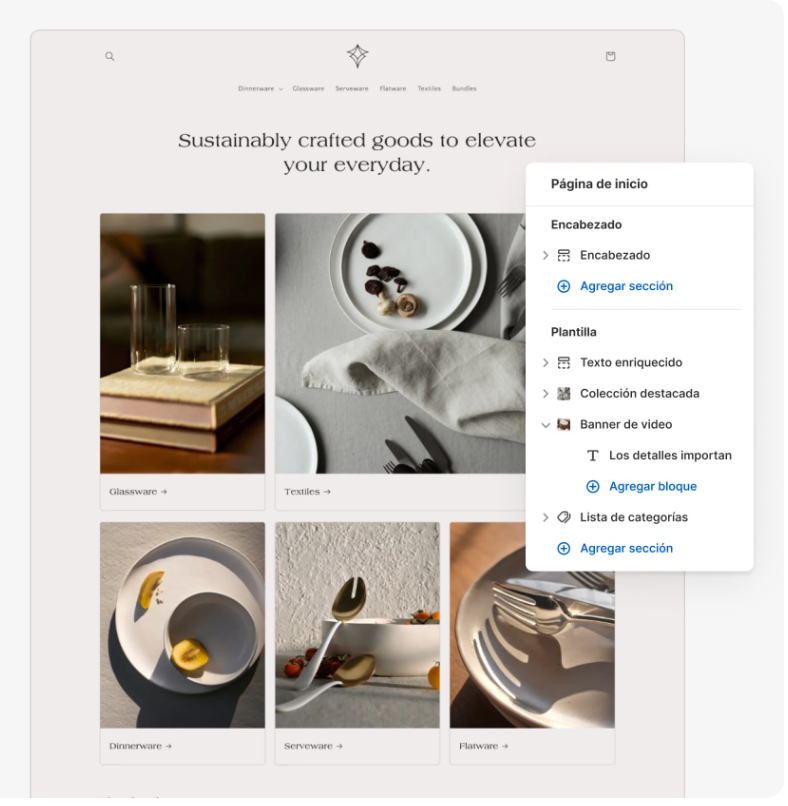Click the Colección destacada thumbnail icon

click(564, 394)
